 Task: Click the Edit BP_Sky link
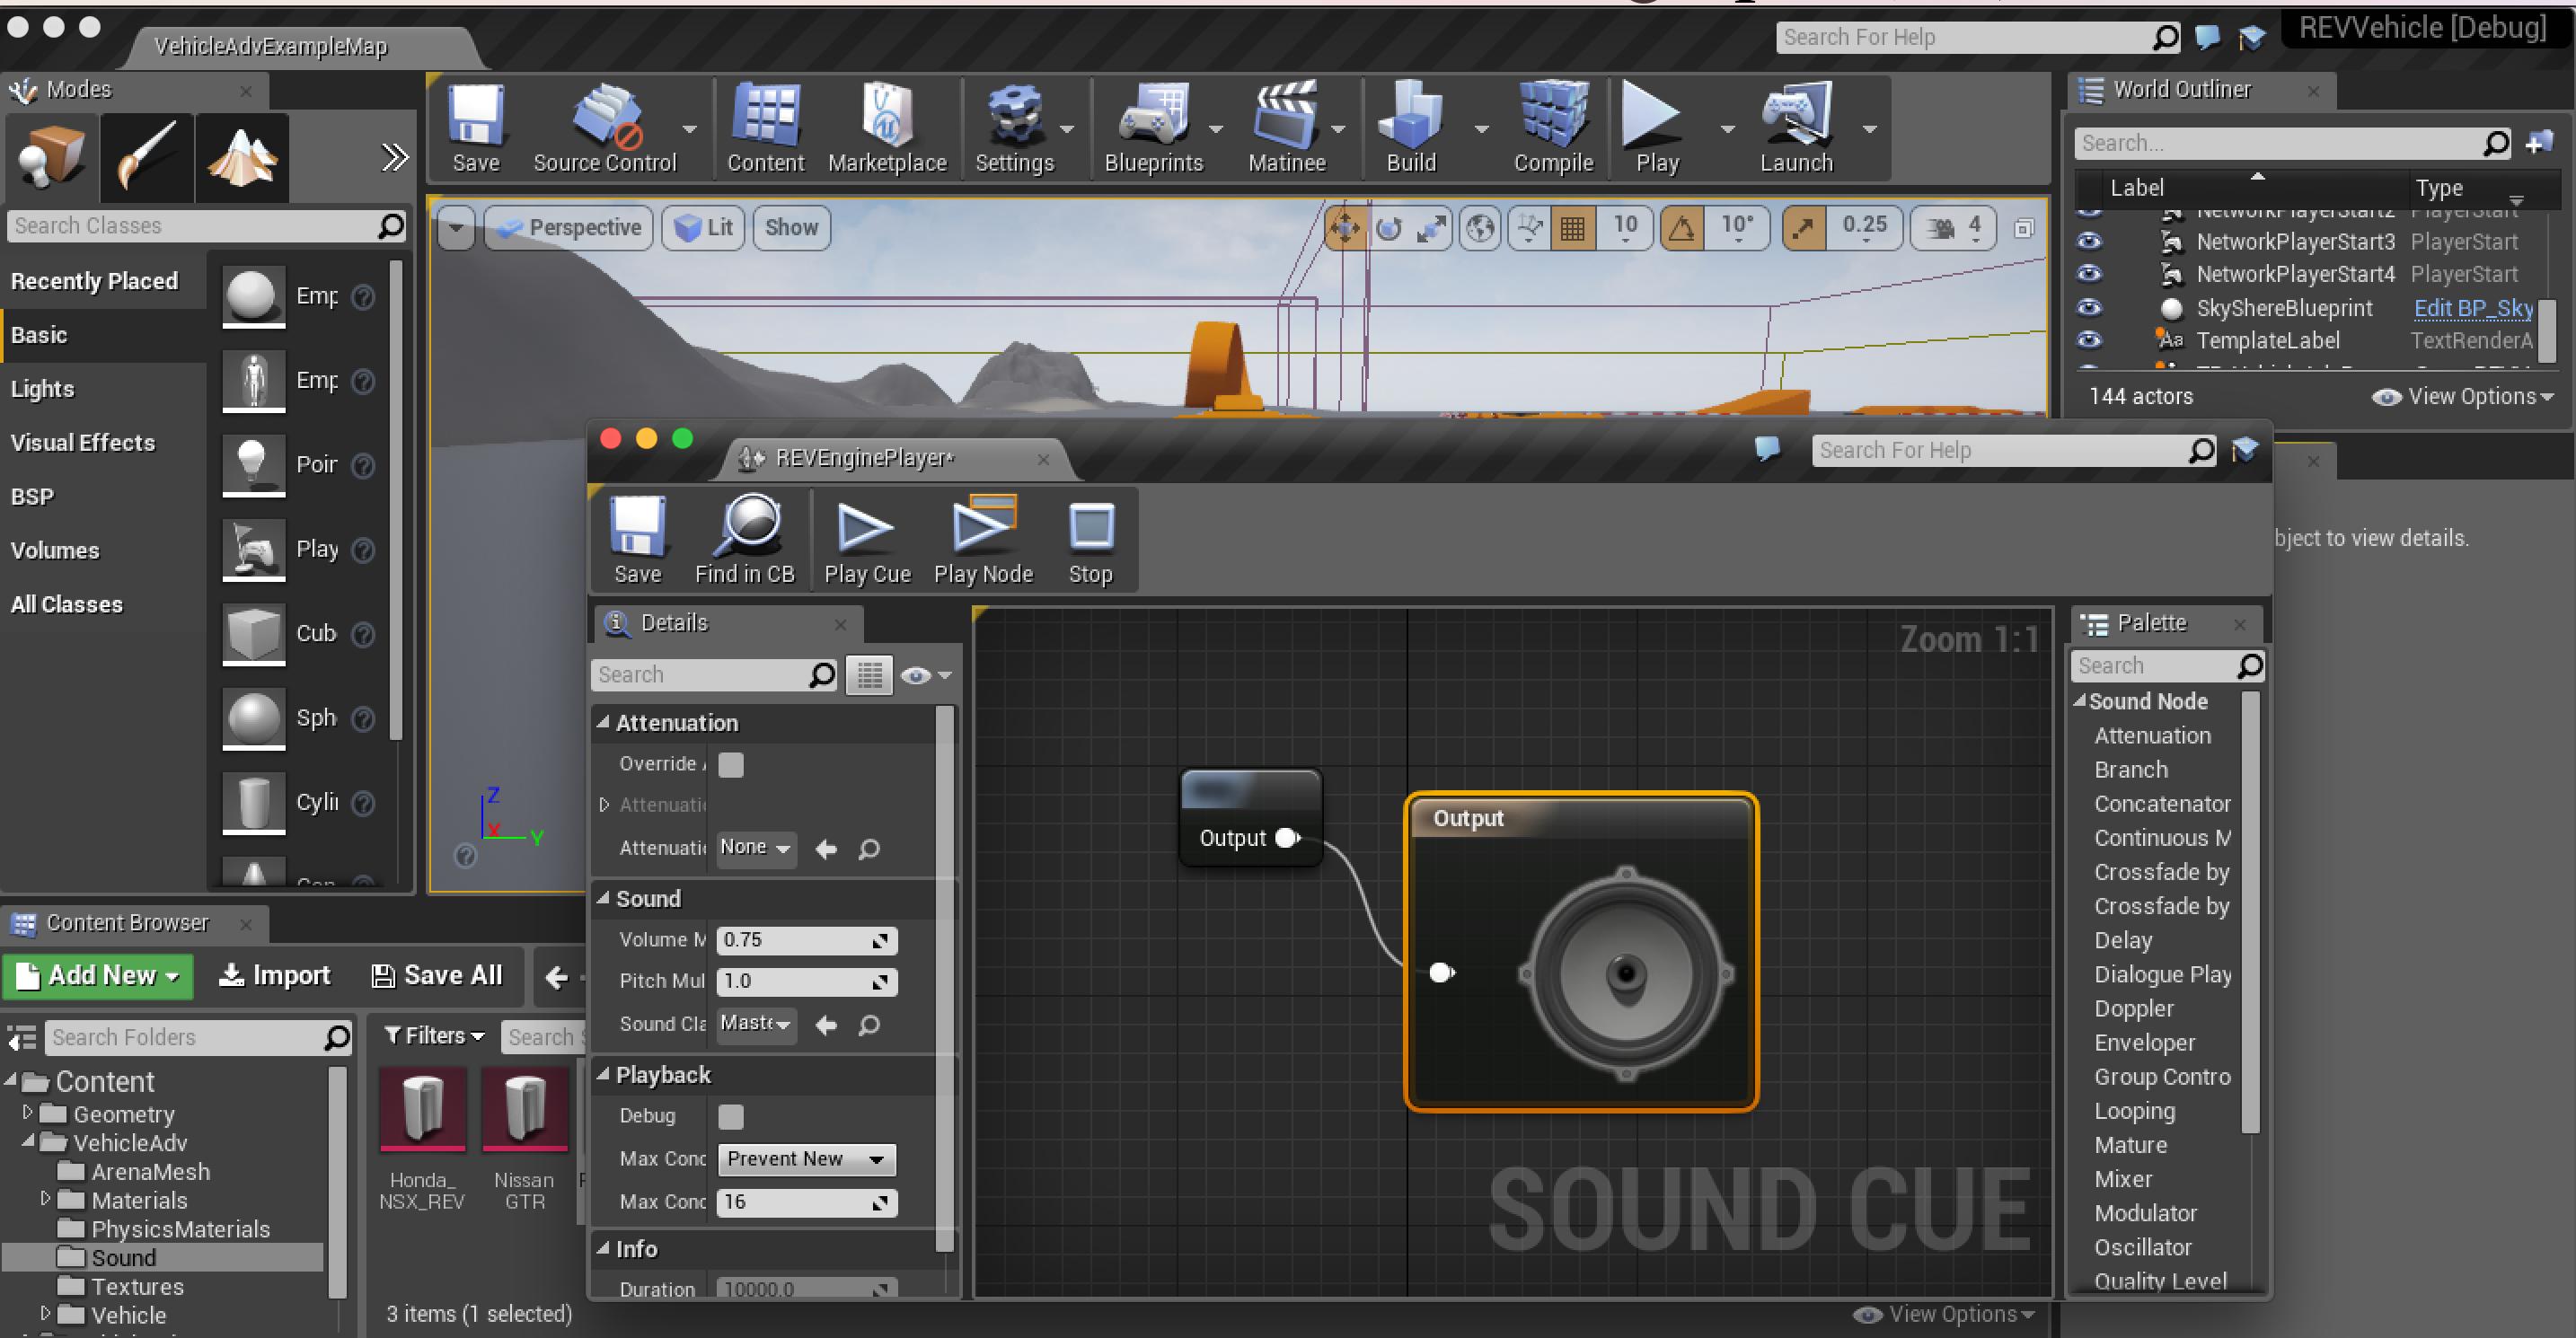tap(2472, 308)
